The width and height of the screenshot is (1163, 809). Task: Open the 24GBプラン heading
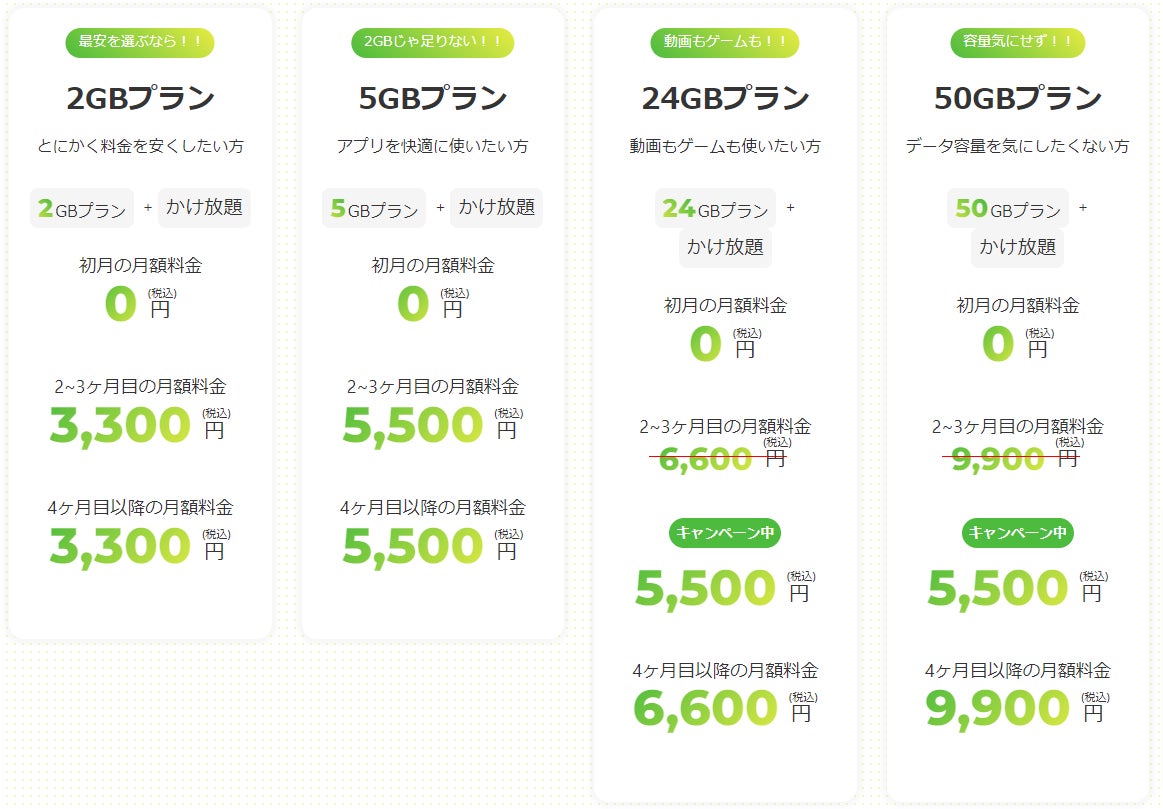pos(725,99)
